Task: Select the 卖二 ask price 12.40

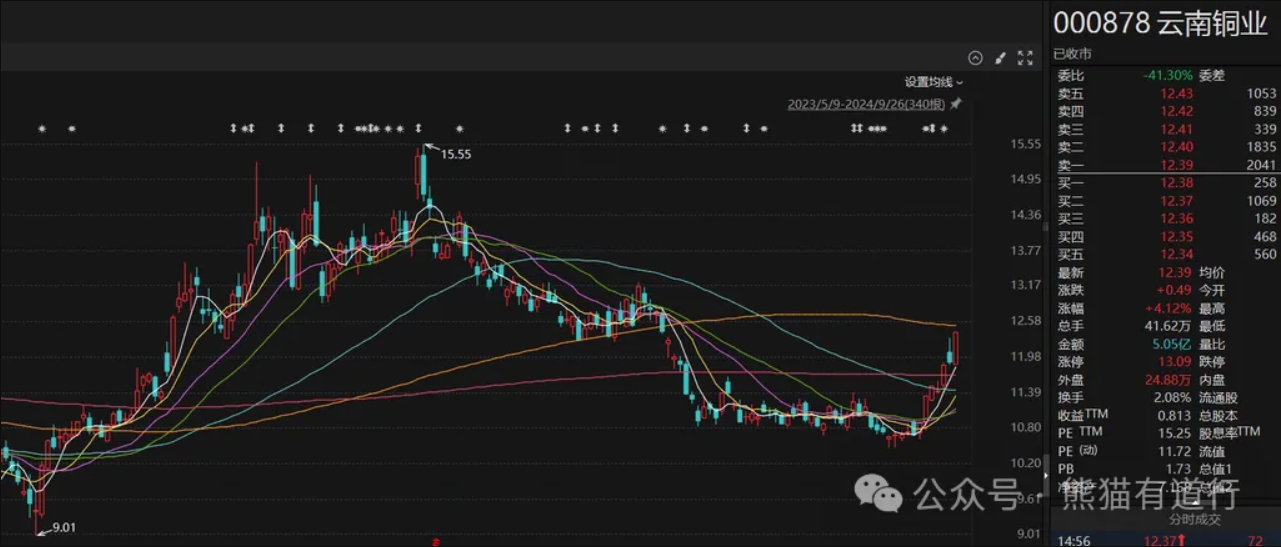Action: point(1176,147)
